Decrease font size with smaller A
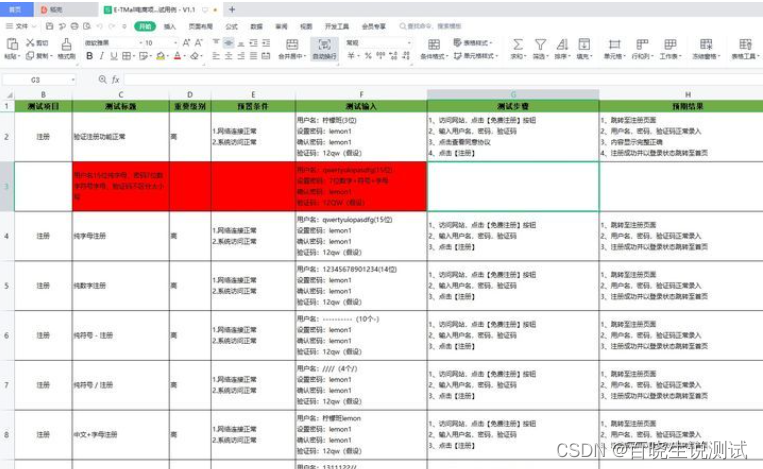This screenshot has height=469, width=763. [199, 43]
